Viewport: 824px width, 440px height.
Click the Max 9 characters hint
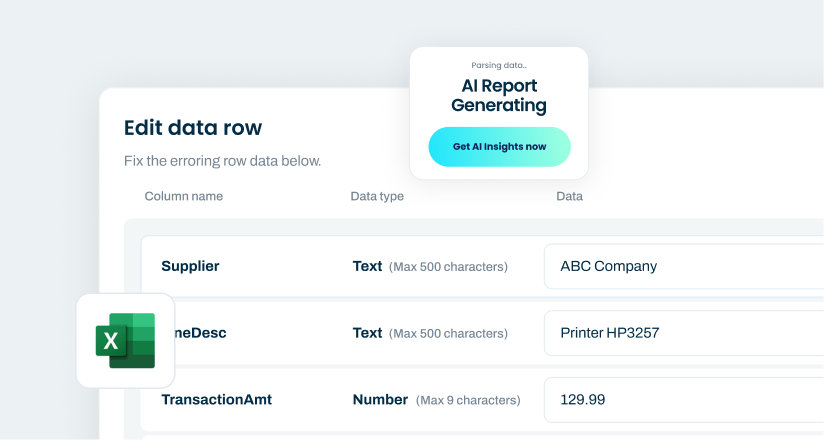pos(468,400)
